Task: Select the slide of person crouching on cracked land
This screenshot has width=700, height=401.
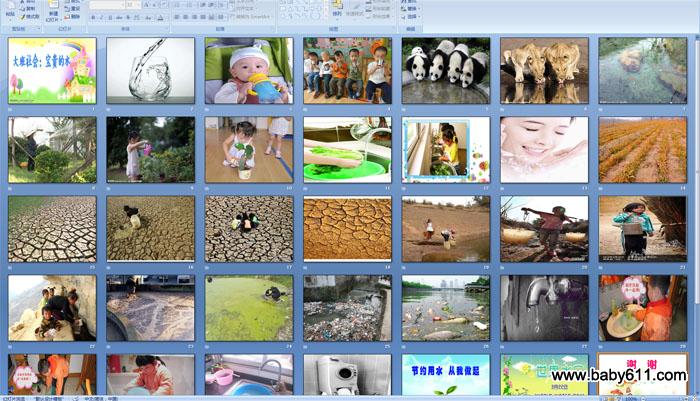Action: [x=150, y=229]
